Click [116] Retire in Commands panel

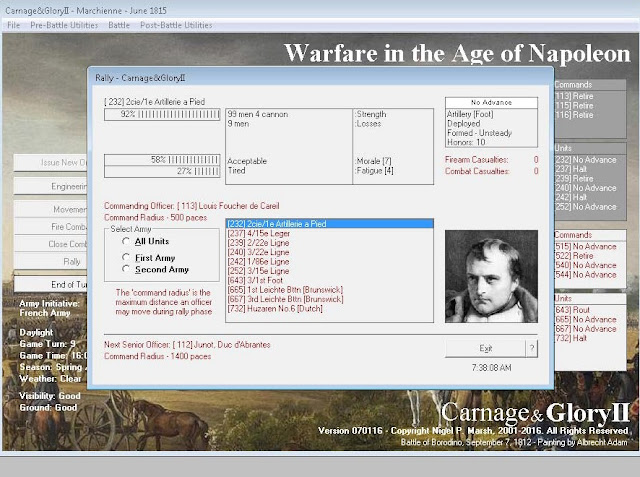[574, 115]
